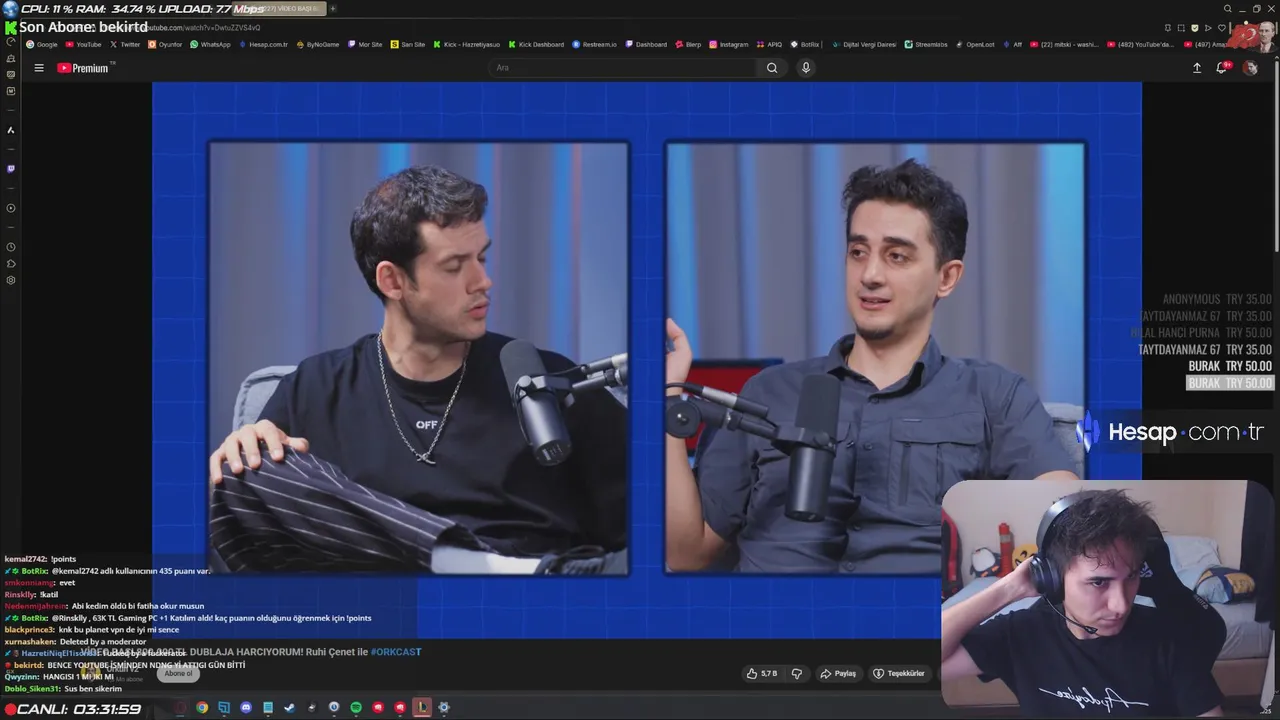1280x720 pixels.
Task: Open Spotify from the taskbar
Action: click(356, 708)
